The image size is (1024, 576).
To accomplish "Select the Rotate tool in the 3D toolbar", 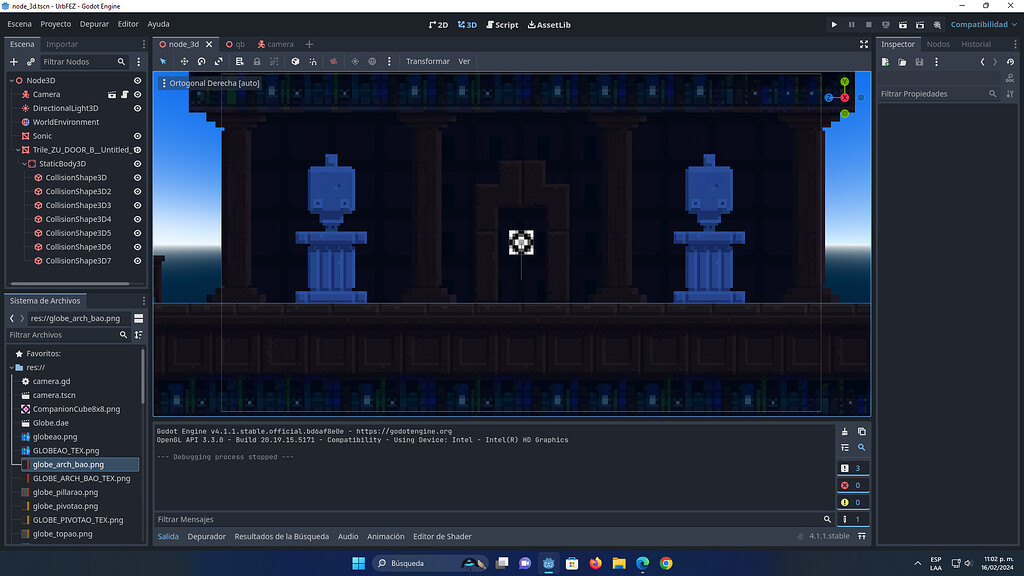I will tap(202, 61).
